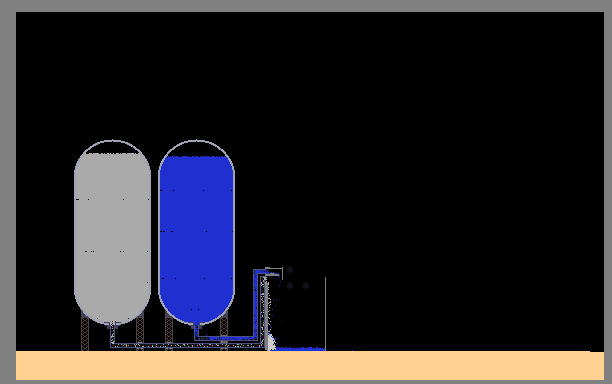Click the long horizontal grey powder pipe
Image resolution: width=612 pixels, height=384 pixels.
(x=187, y=345)
